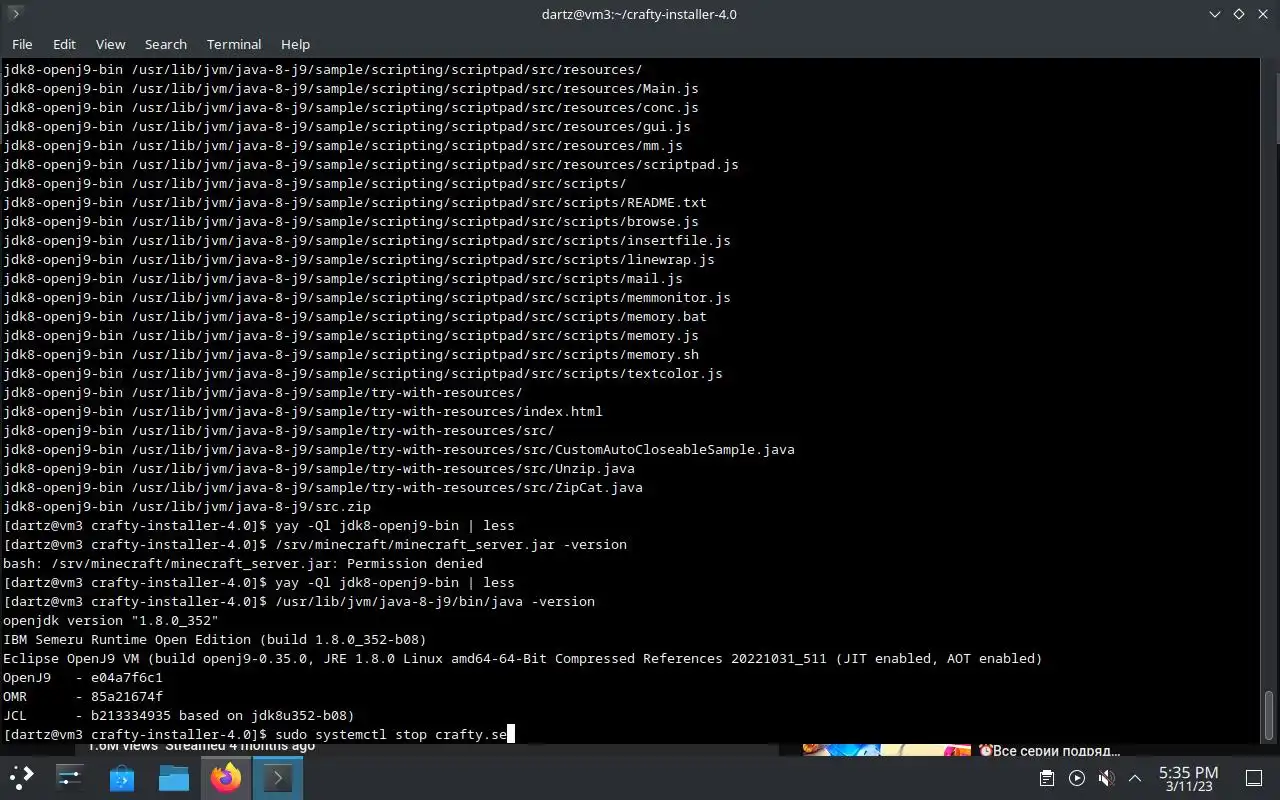Open the KDE application launcher

click(x=22, y=777)
